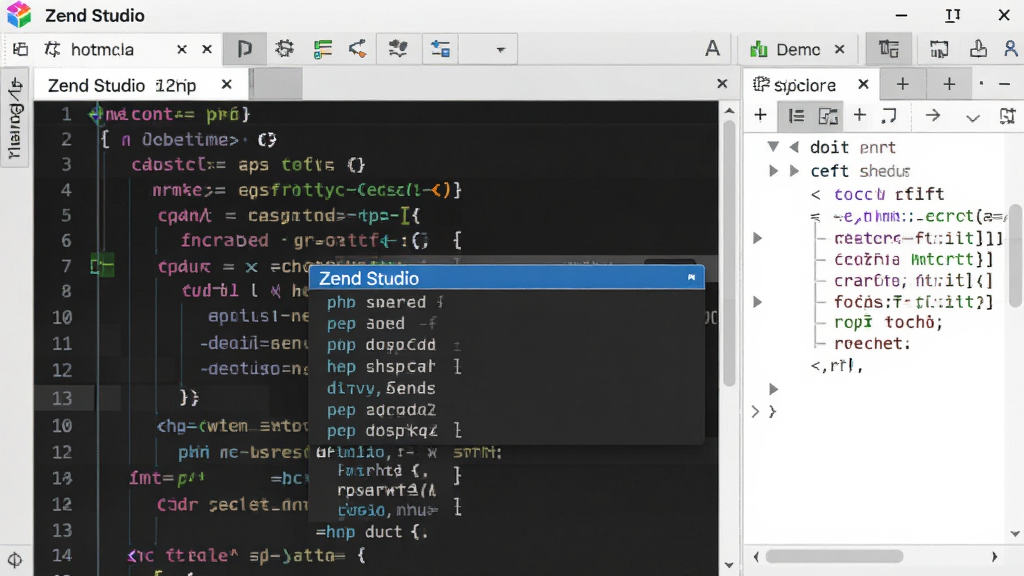1024x576 pixels.
Task: Select the crarbte tree row
Action: point(913,281)
